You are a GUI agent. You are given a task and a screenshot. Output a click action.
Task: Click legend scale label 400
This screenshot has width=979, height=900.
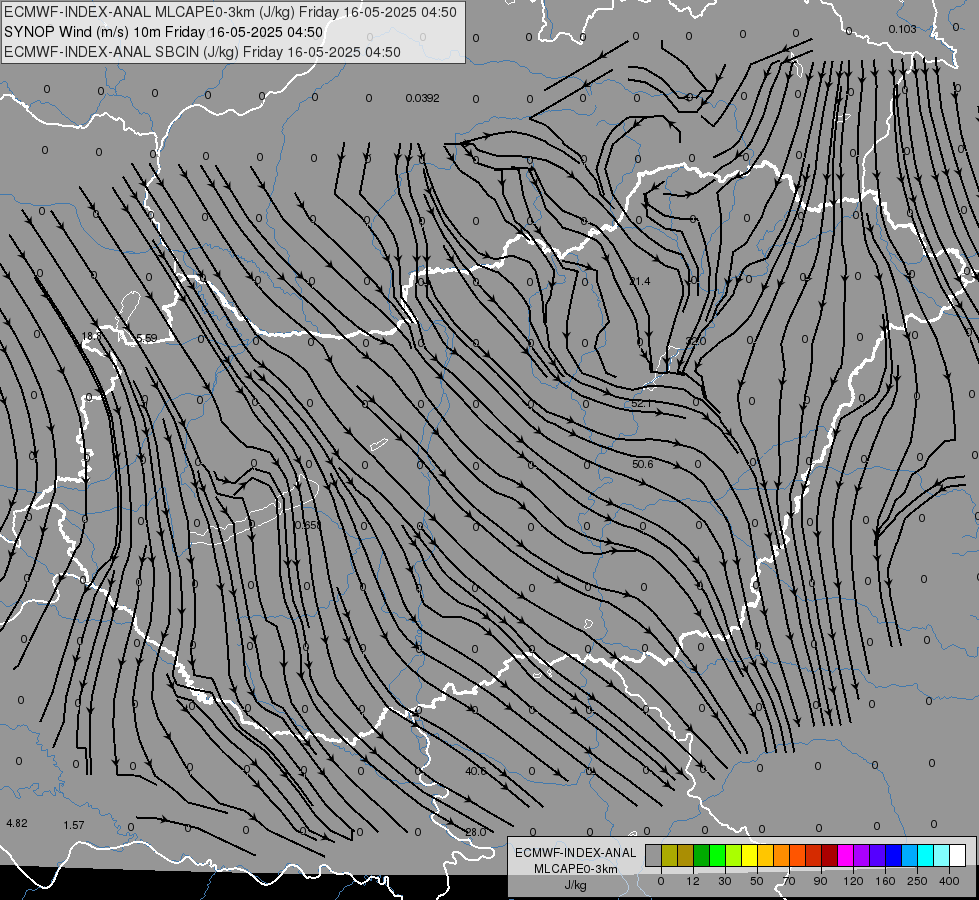[949, 881]
